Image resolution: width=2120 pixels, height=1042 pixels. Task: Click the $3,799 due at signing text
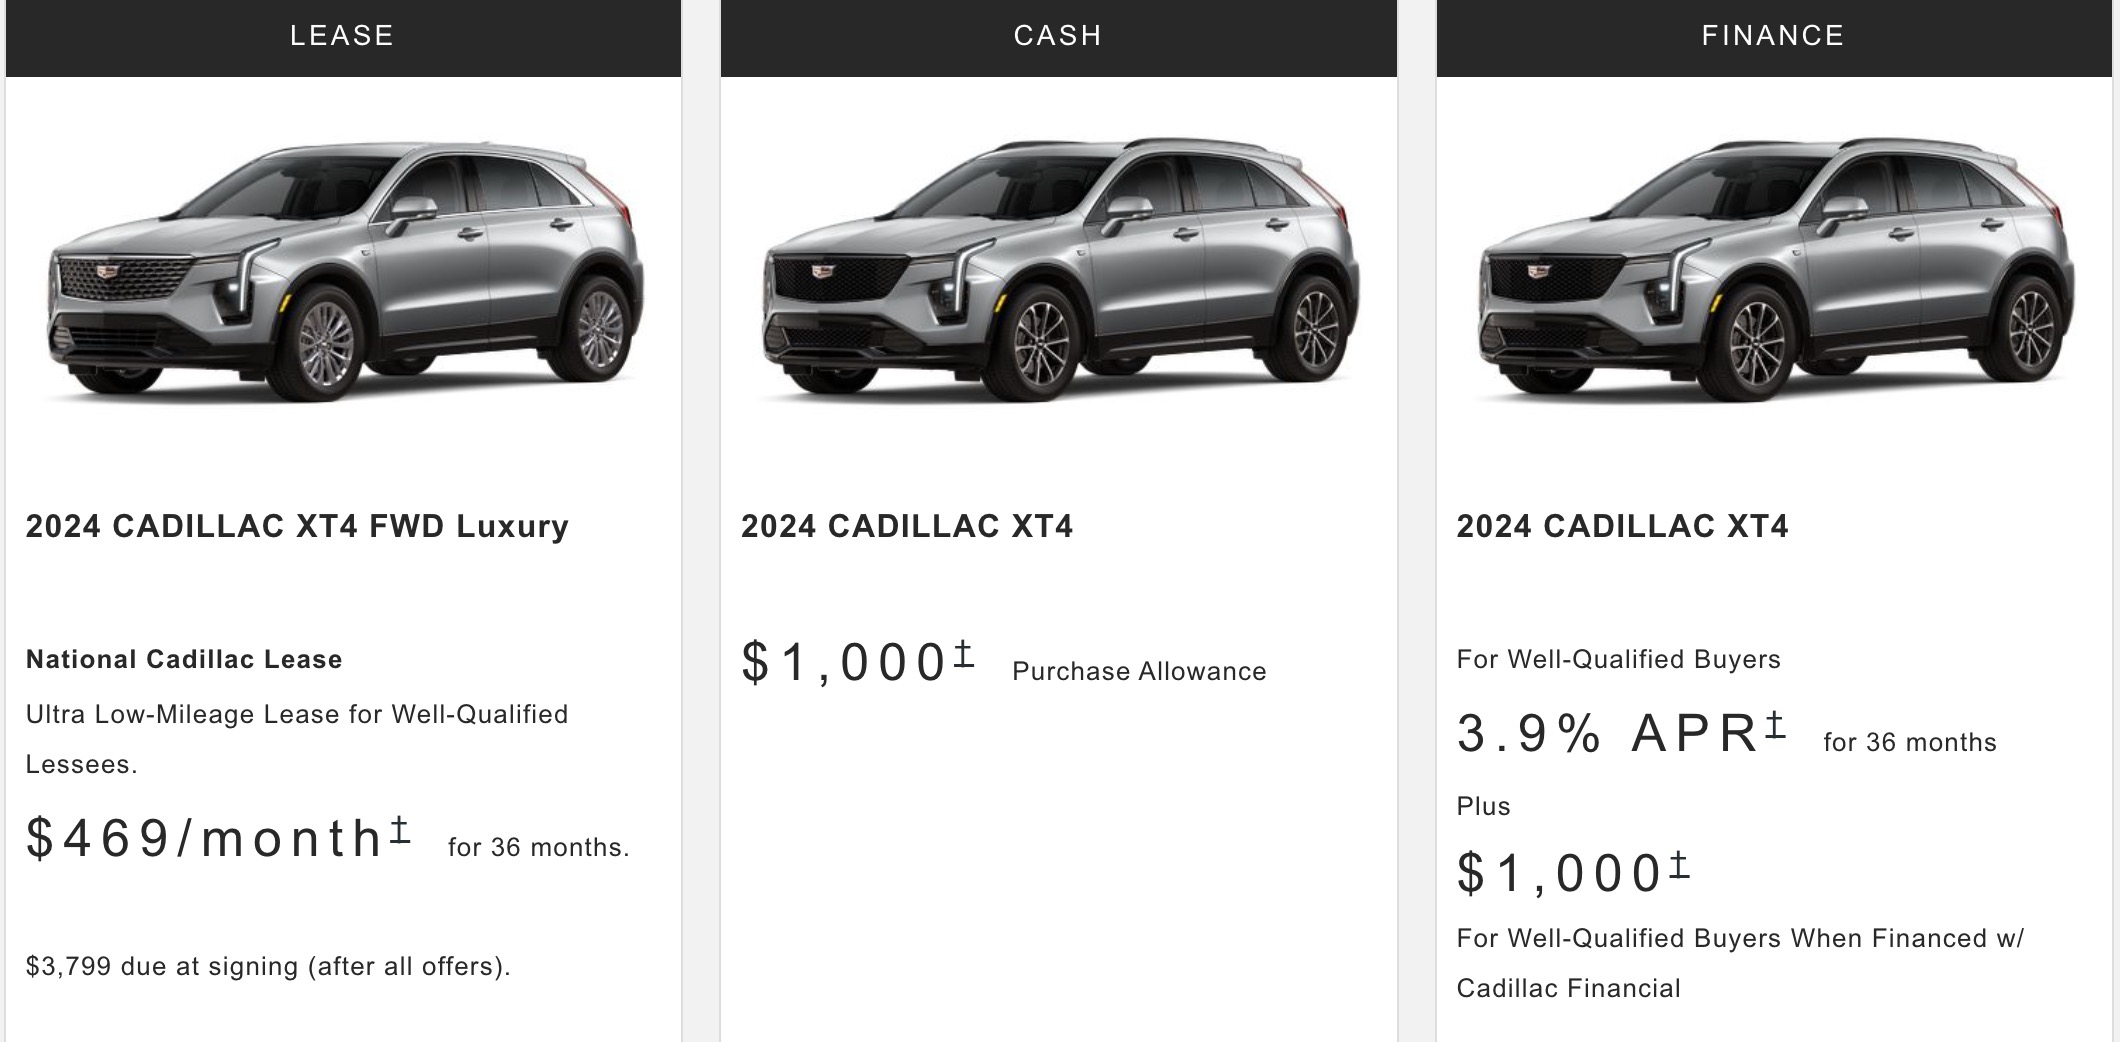pyautogui.click(x=268, y=966)
